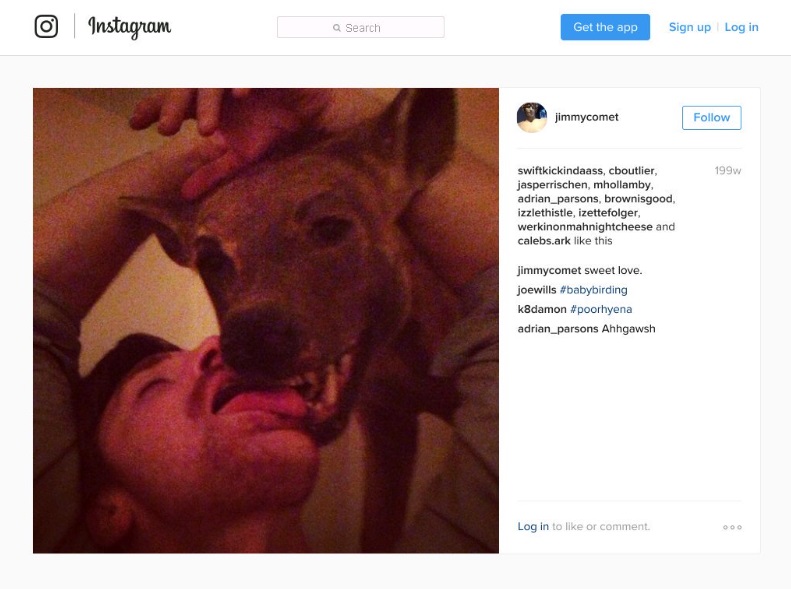The height and width of the screenshot is (589, 791).
Task: Focus the Search input field
Action: pos(361,27)
